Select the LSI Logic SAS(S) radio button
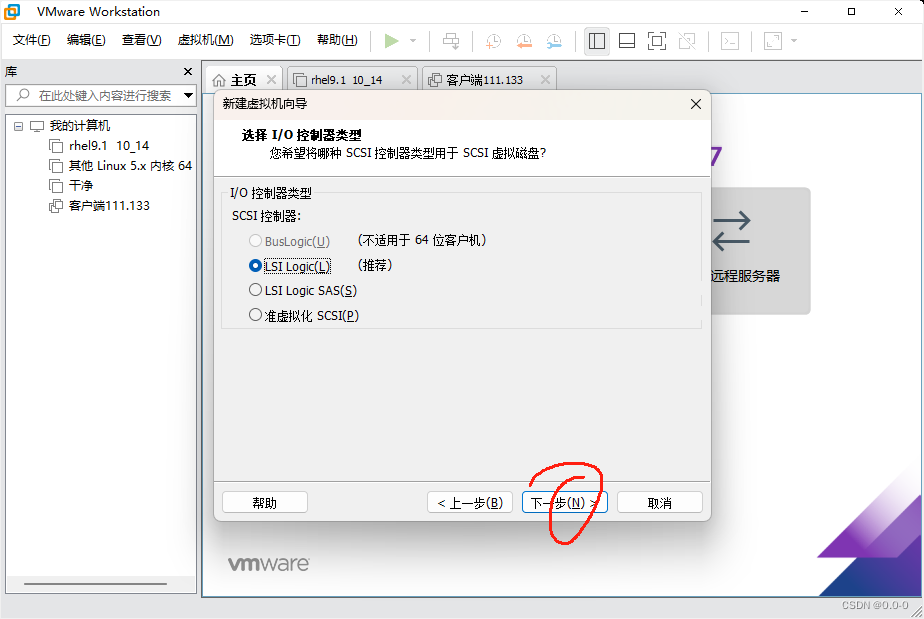Viewport: 924px width, 619px height. 255,290
